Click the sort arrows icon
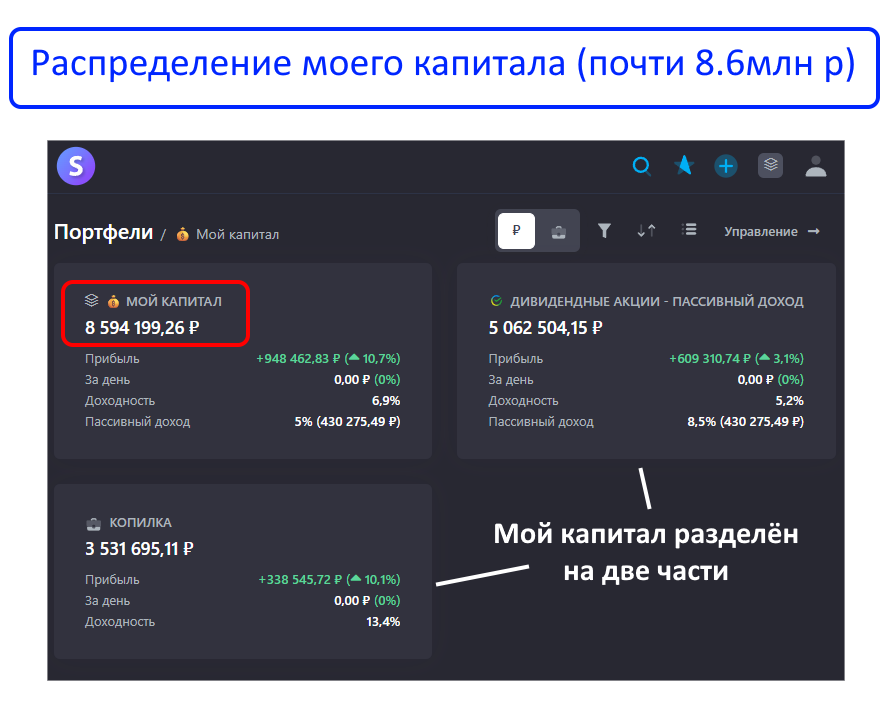The height and width of the screenshot is (703, 893). click(x=646, y=230)
